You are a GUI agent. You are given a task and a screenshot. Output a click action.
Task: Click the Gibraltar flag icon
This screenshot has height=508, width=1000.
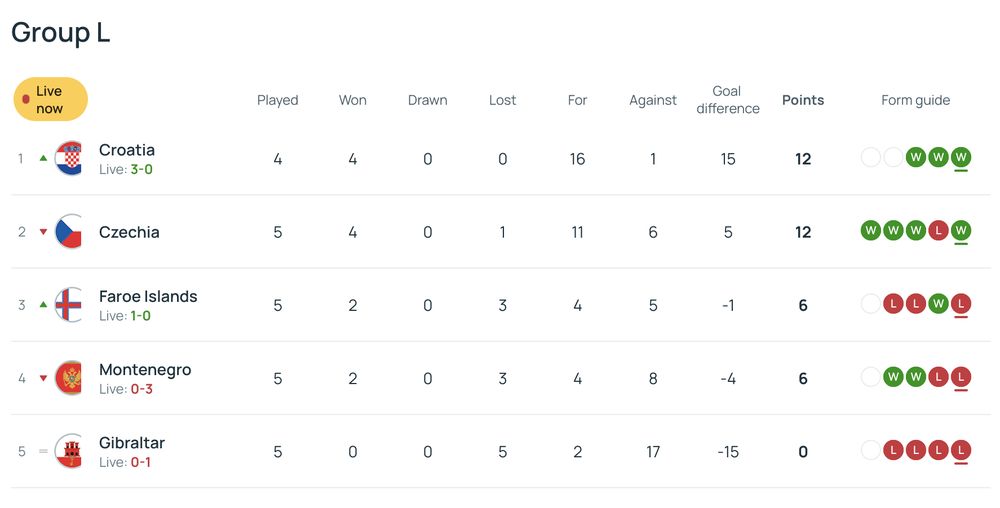coord(69,451)
